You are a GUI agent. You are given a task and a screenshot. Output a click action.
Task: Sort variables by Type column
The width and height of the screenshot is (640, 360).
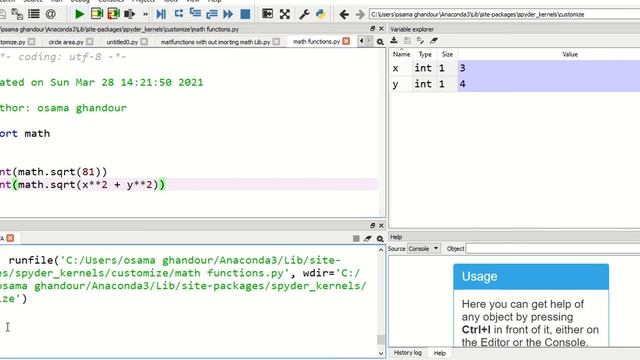pos(425,54)
